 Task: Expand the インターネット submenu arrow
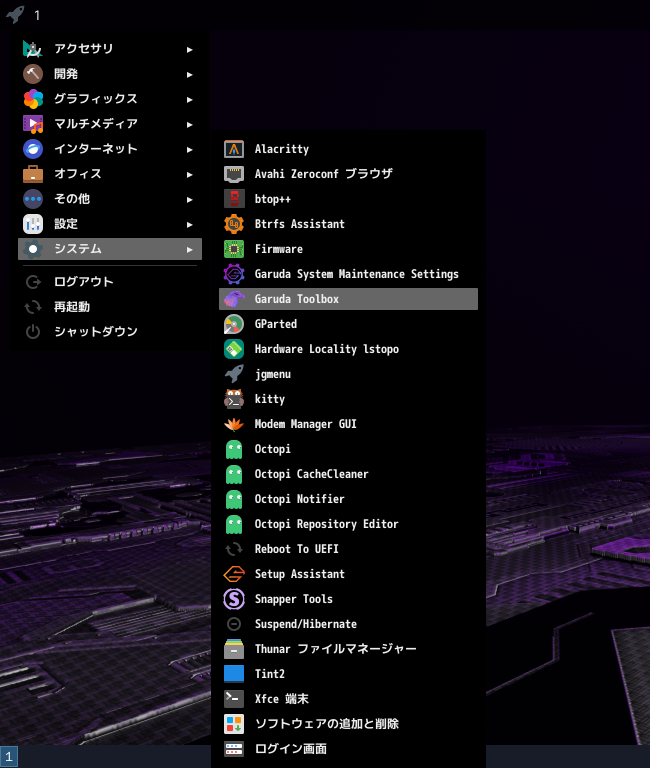[x=190, y=149]
